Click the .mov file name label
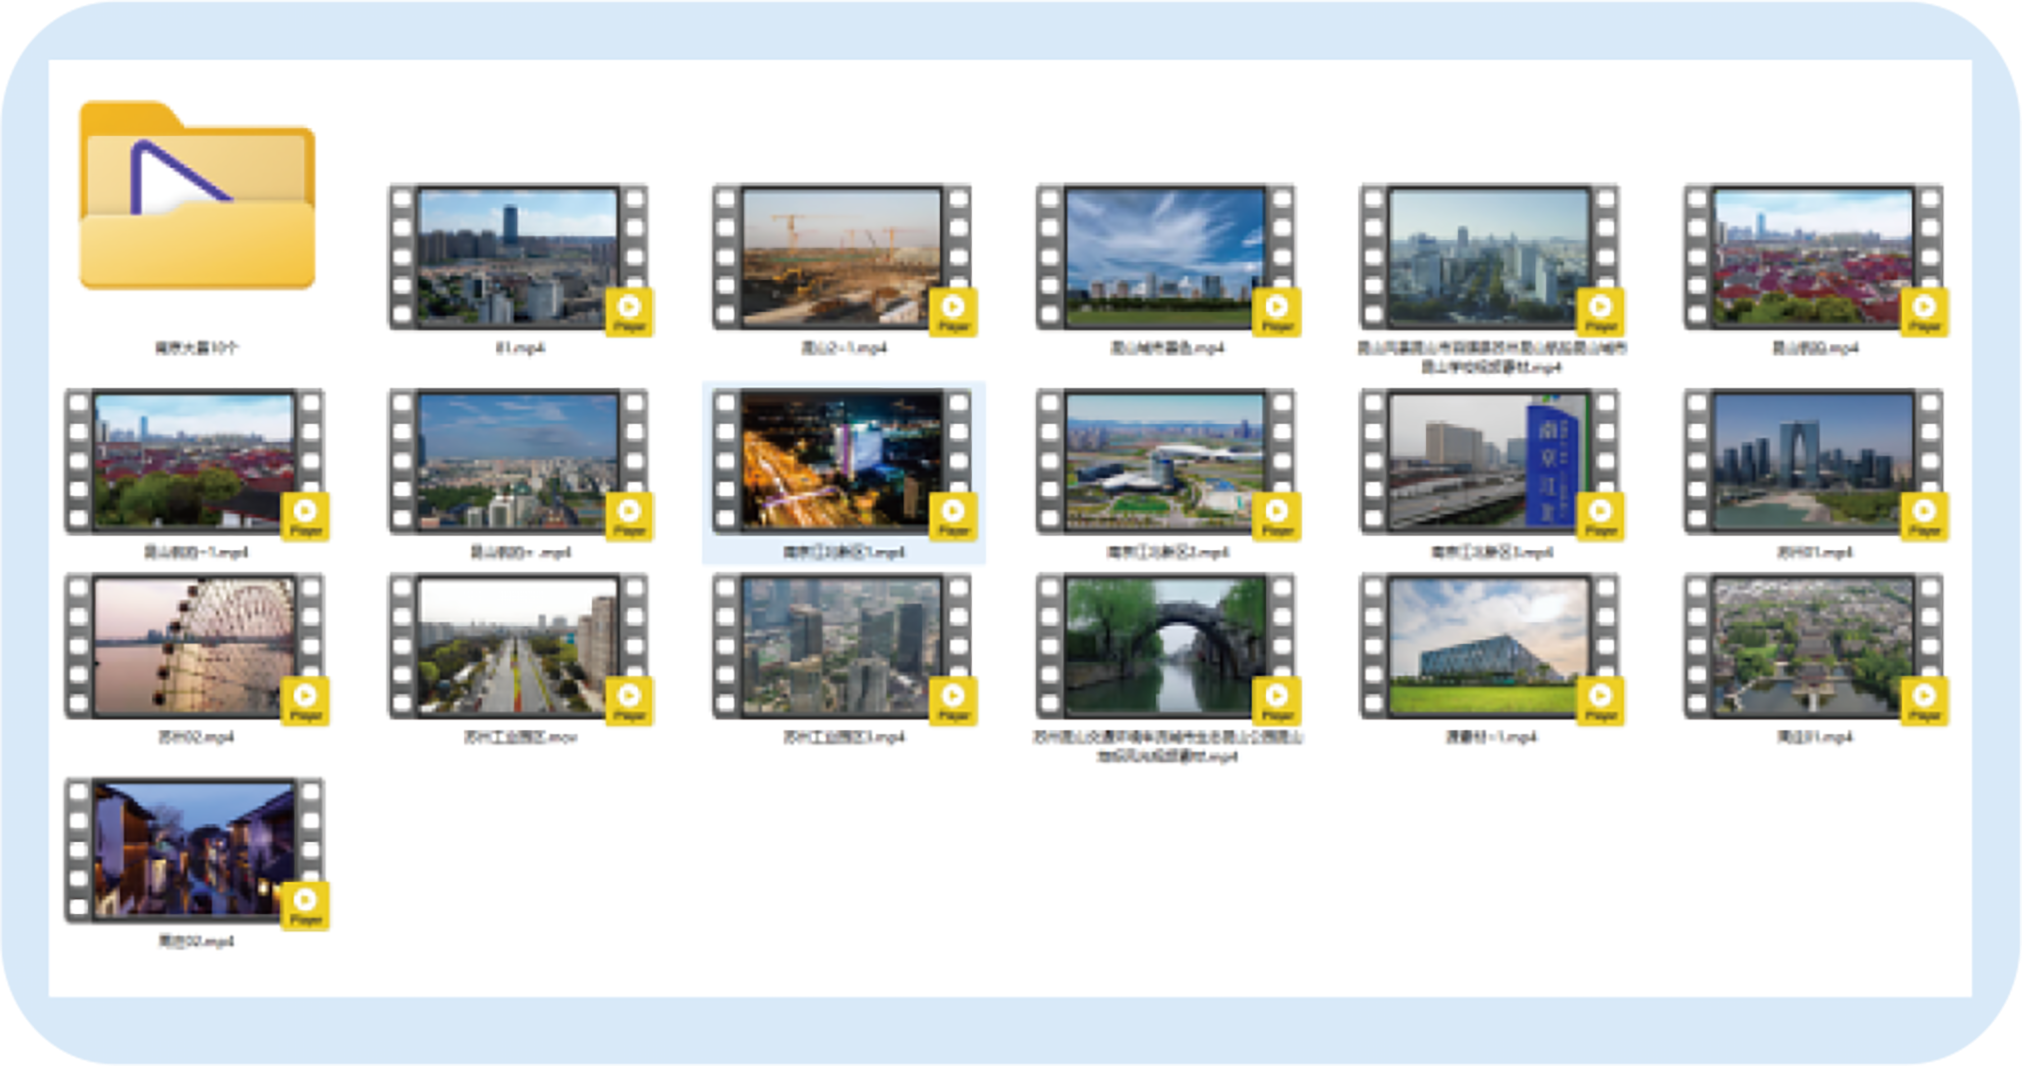Viewport: 2022px width, 1066px height. 520,737
